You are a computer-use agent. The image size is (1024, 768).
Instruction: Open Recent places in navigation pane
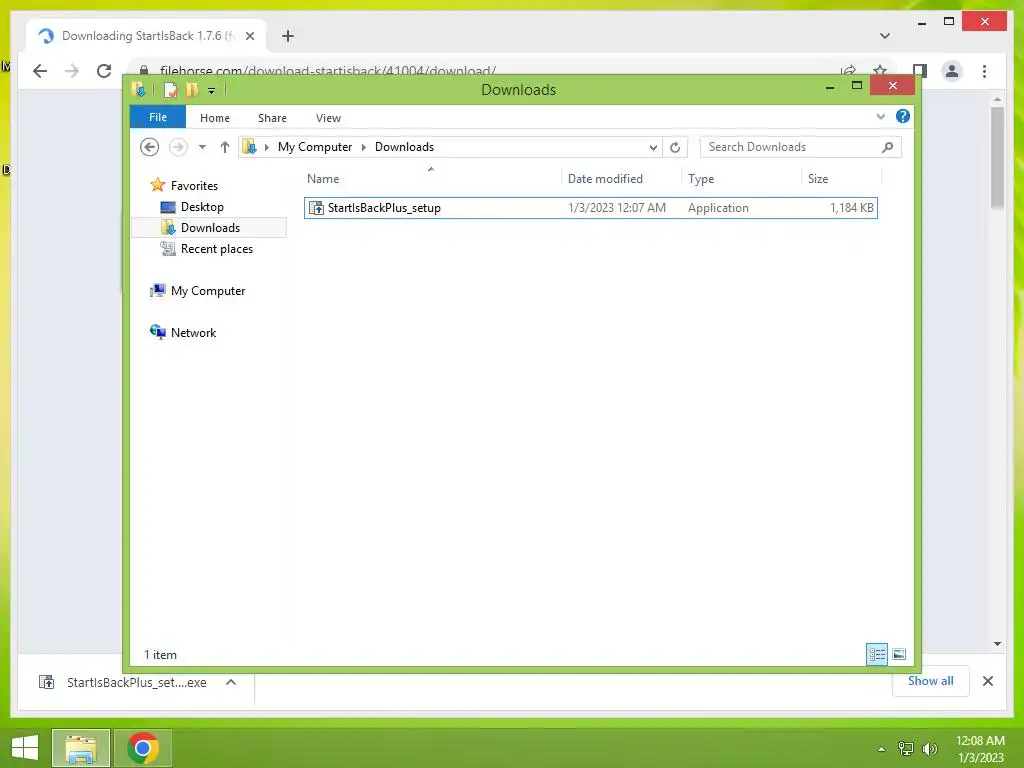point(216,249)
